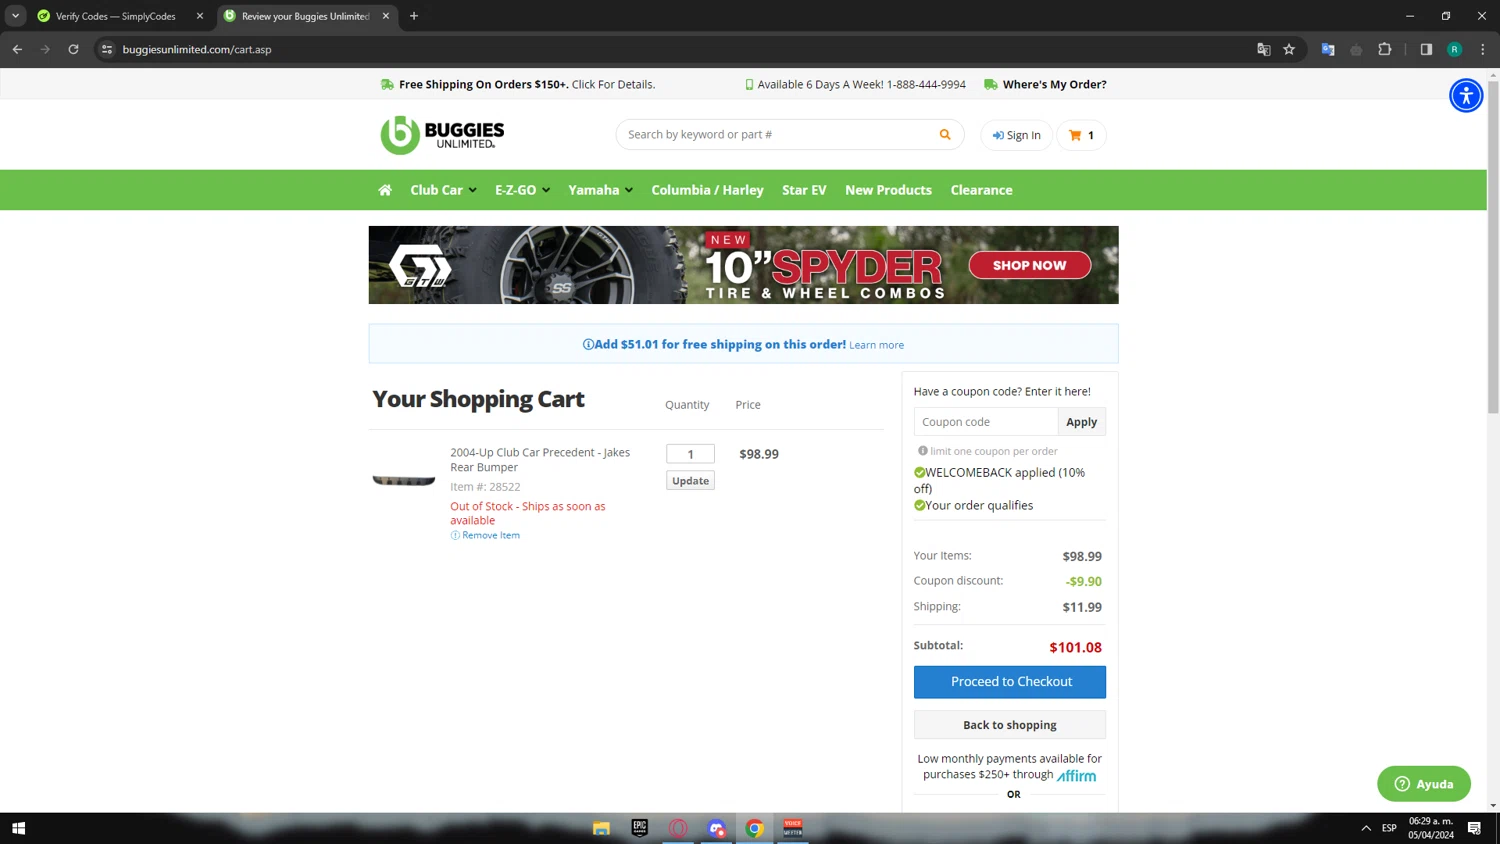Open the Chrome profile avatar

point(1454,49)
